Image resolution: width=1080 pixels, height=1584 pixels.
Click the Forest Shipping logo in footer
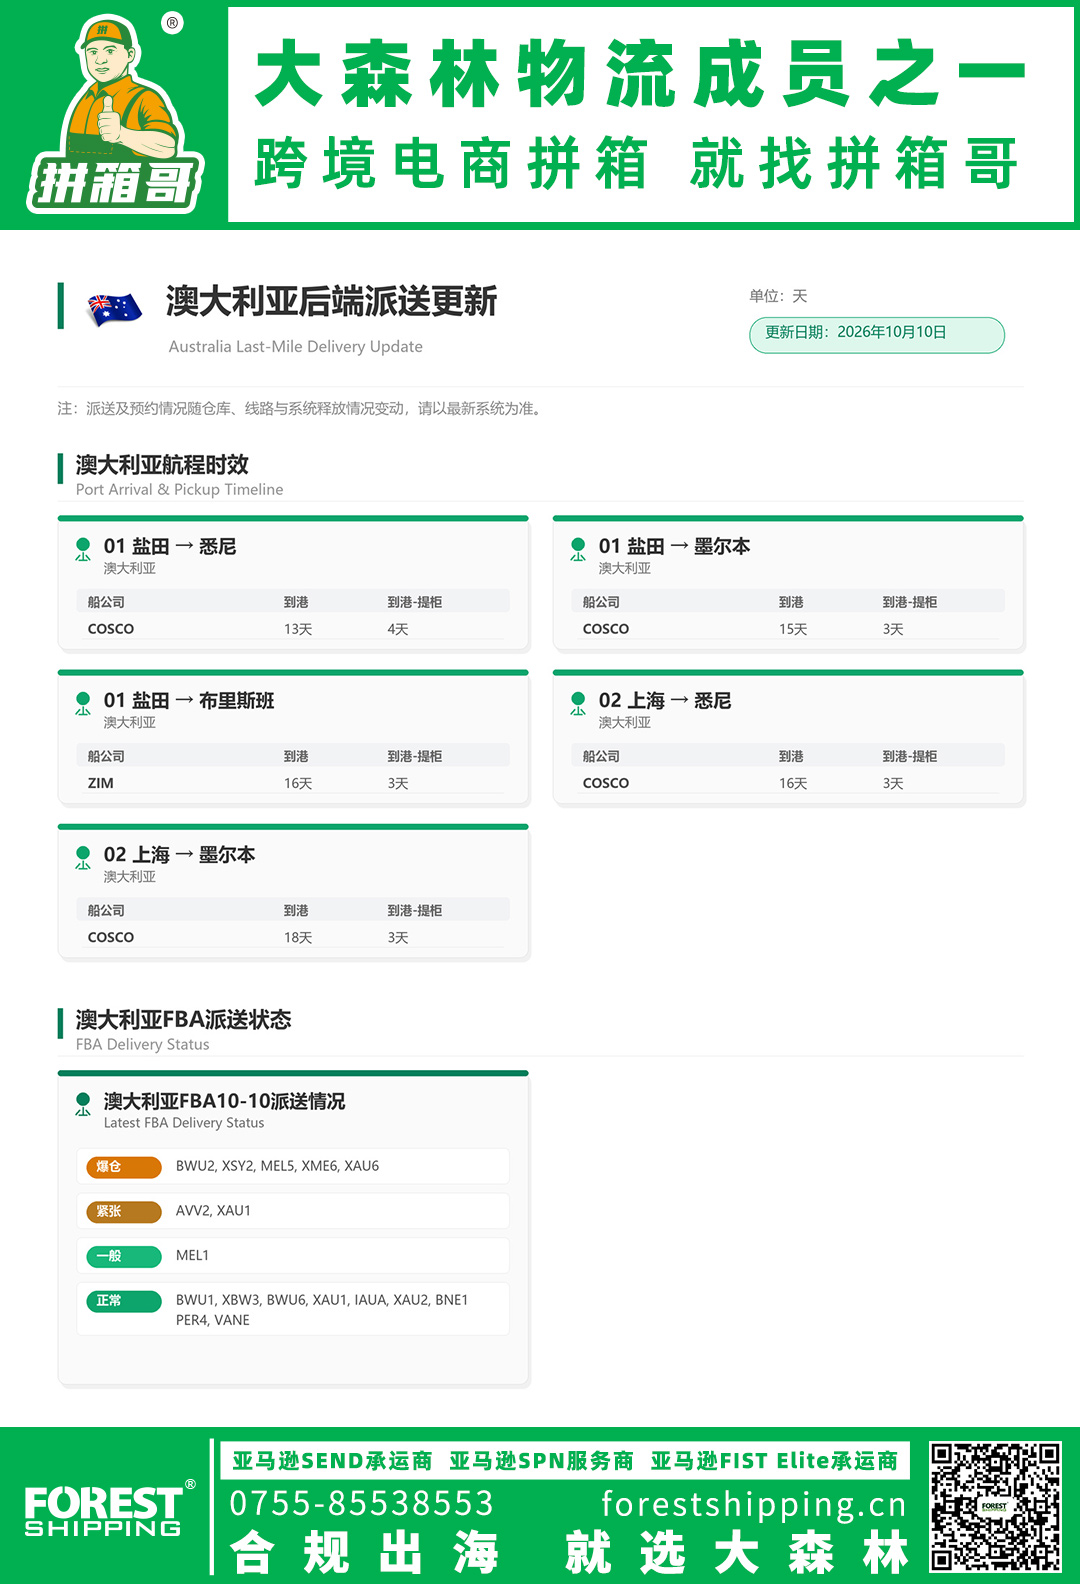109,1509
